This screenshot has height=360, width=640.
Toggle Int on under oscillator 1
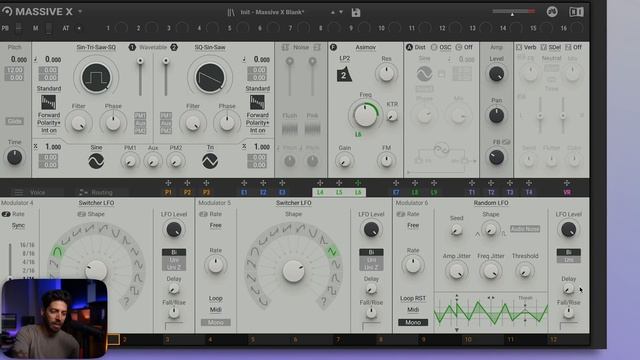coord(49,131)
